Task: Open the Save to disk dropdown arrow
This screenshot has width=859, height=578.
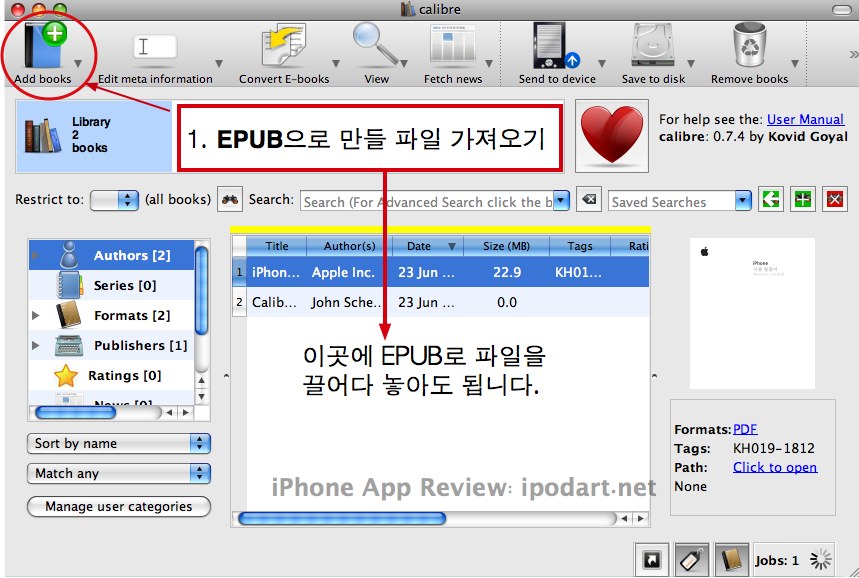Action: (691, 63)
